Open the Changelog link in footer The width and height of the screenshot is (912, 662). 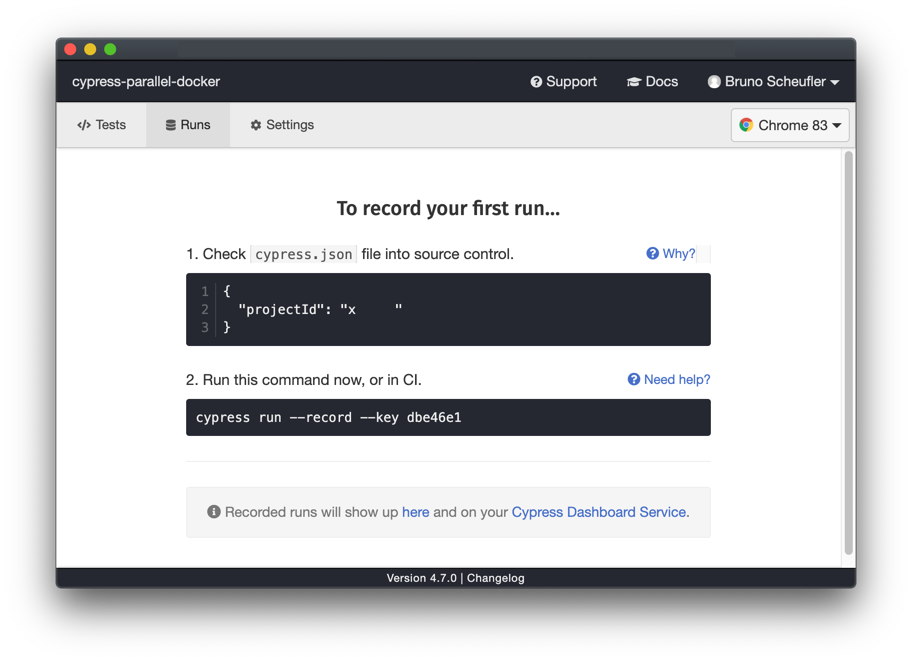point(495,578)
